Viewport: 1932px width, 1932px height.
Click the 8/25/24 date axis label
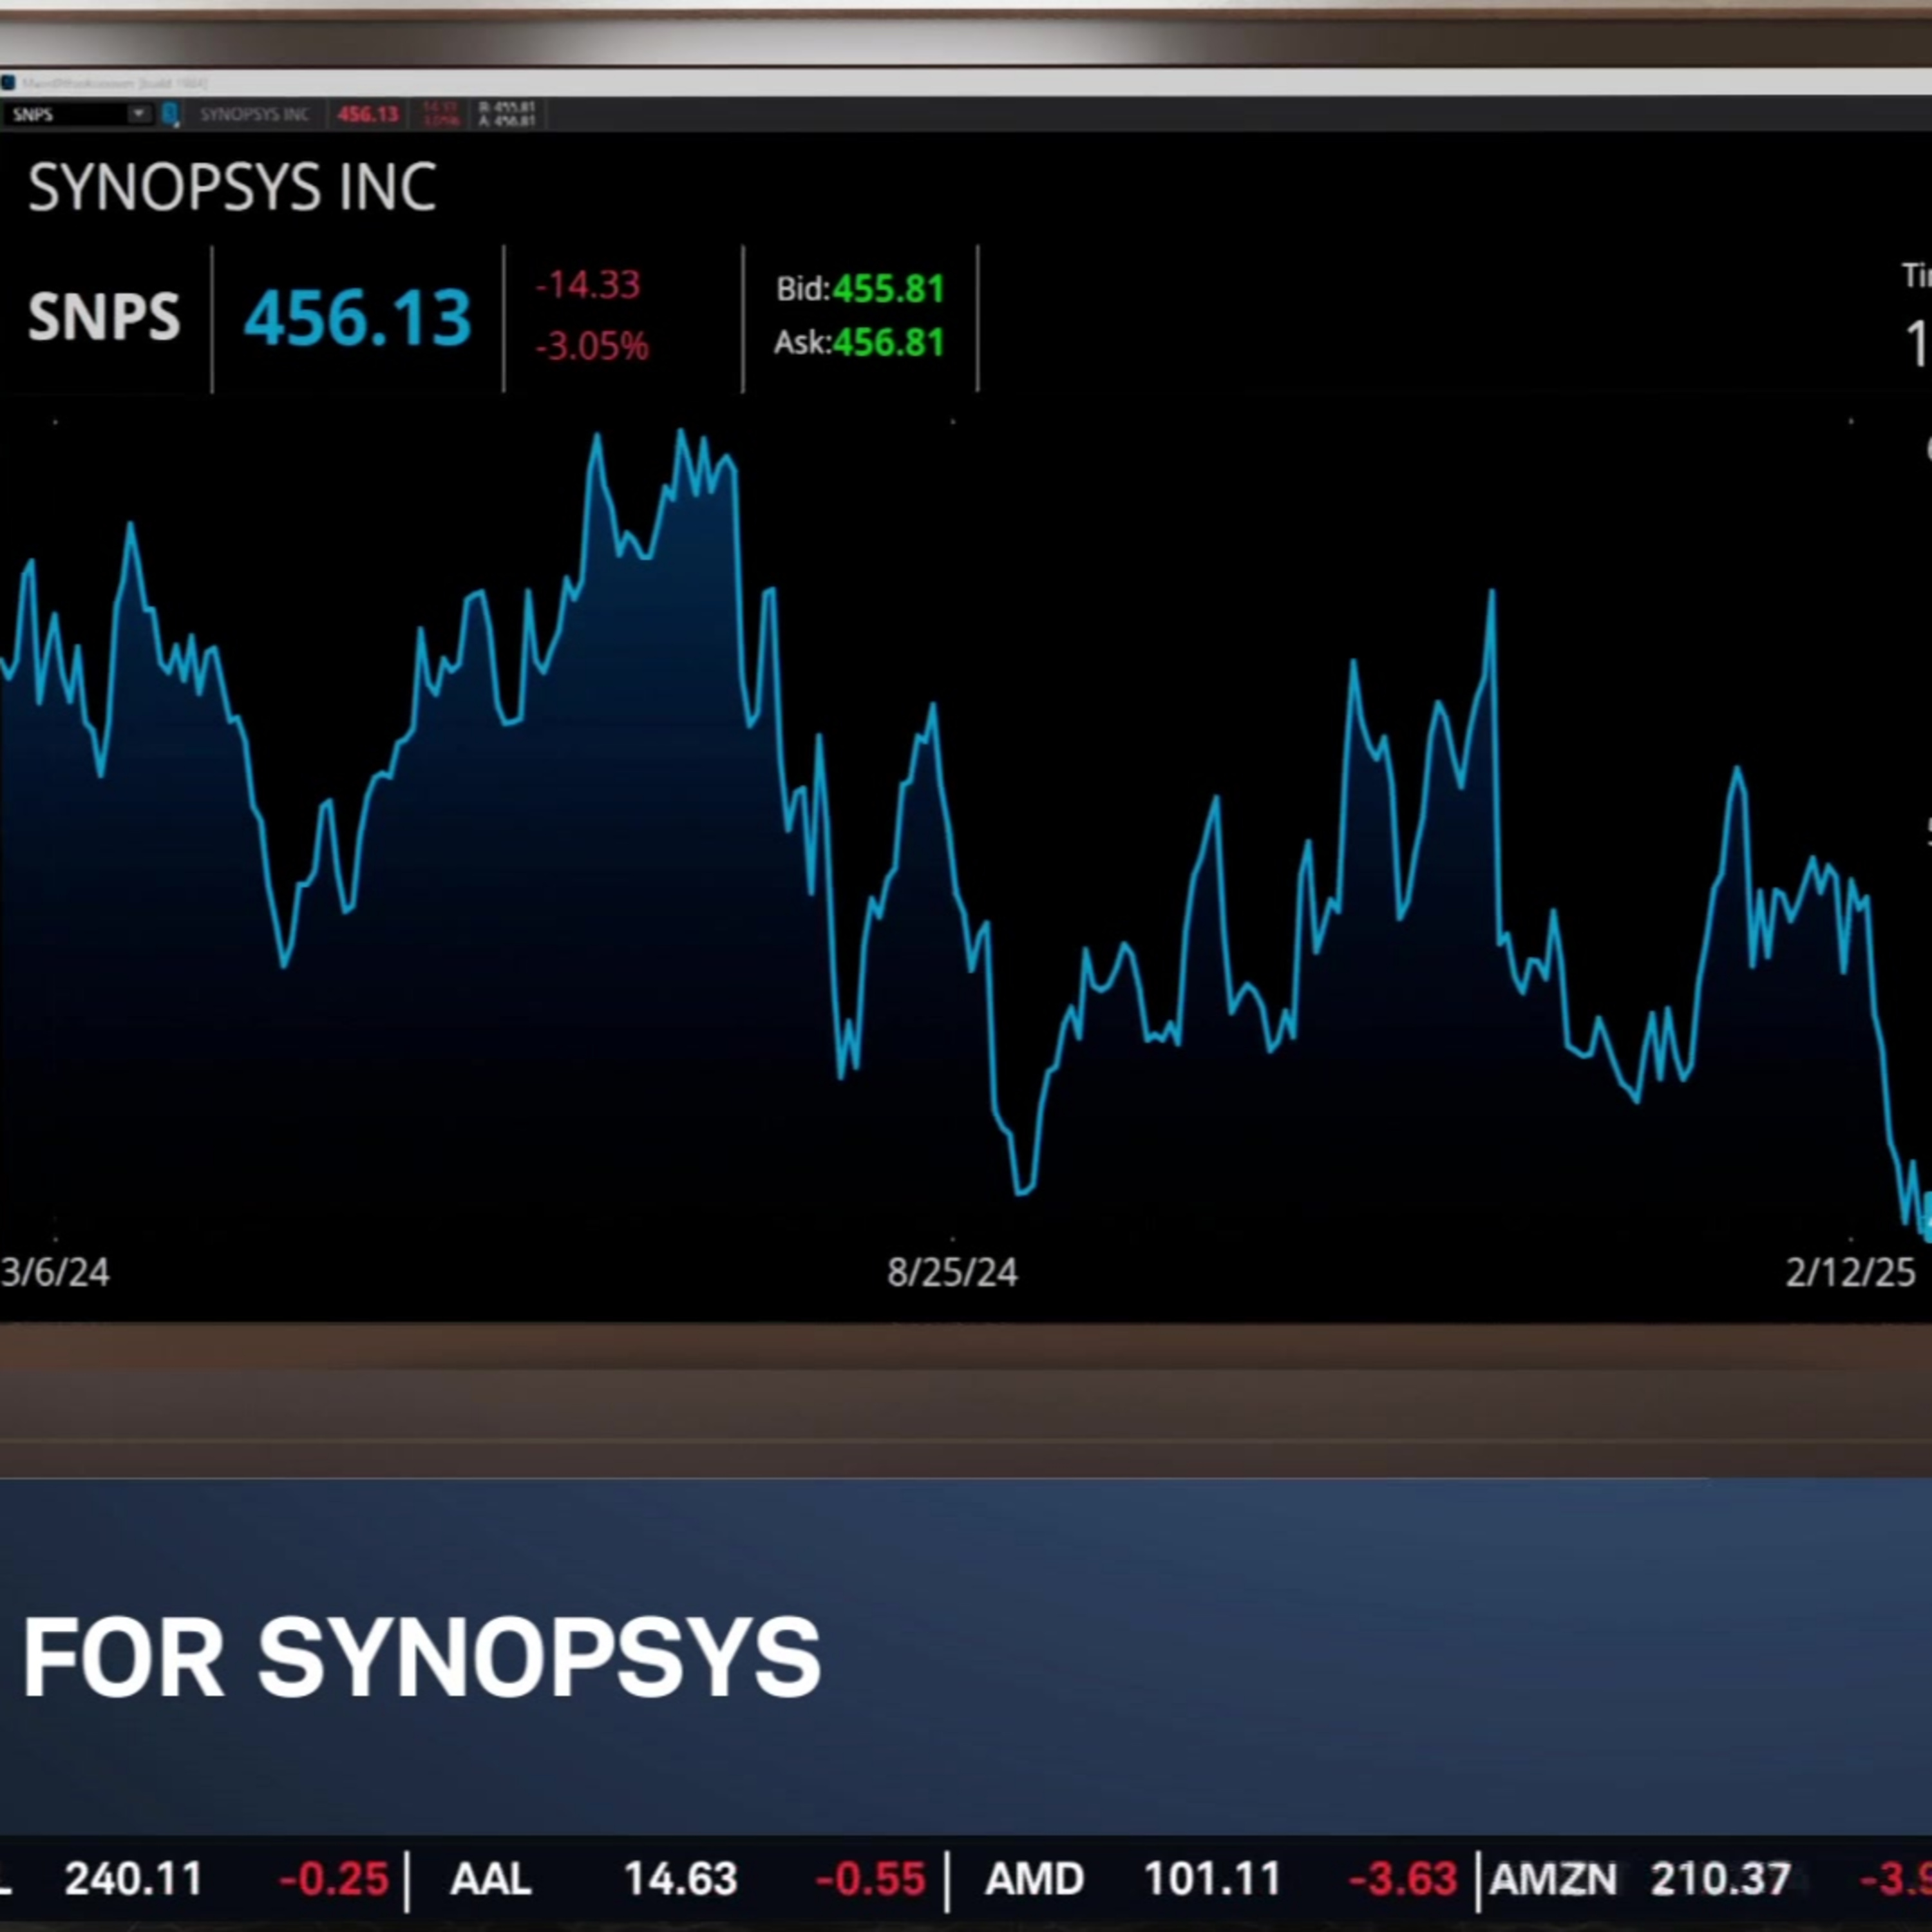coord(952,1272)
